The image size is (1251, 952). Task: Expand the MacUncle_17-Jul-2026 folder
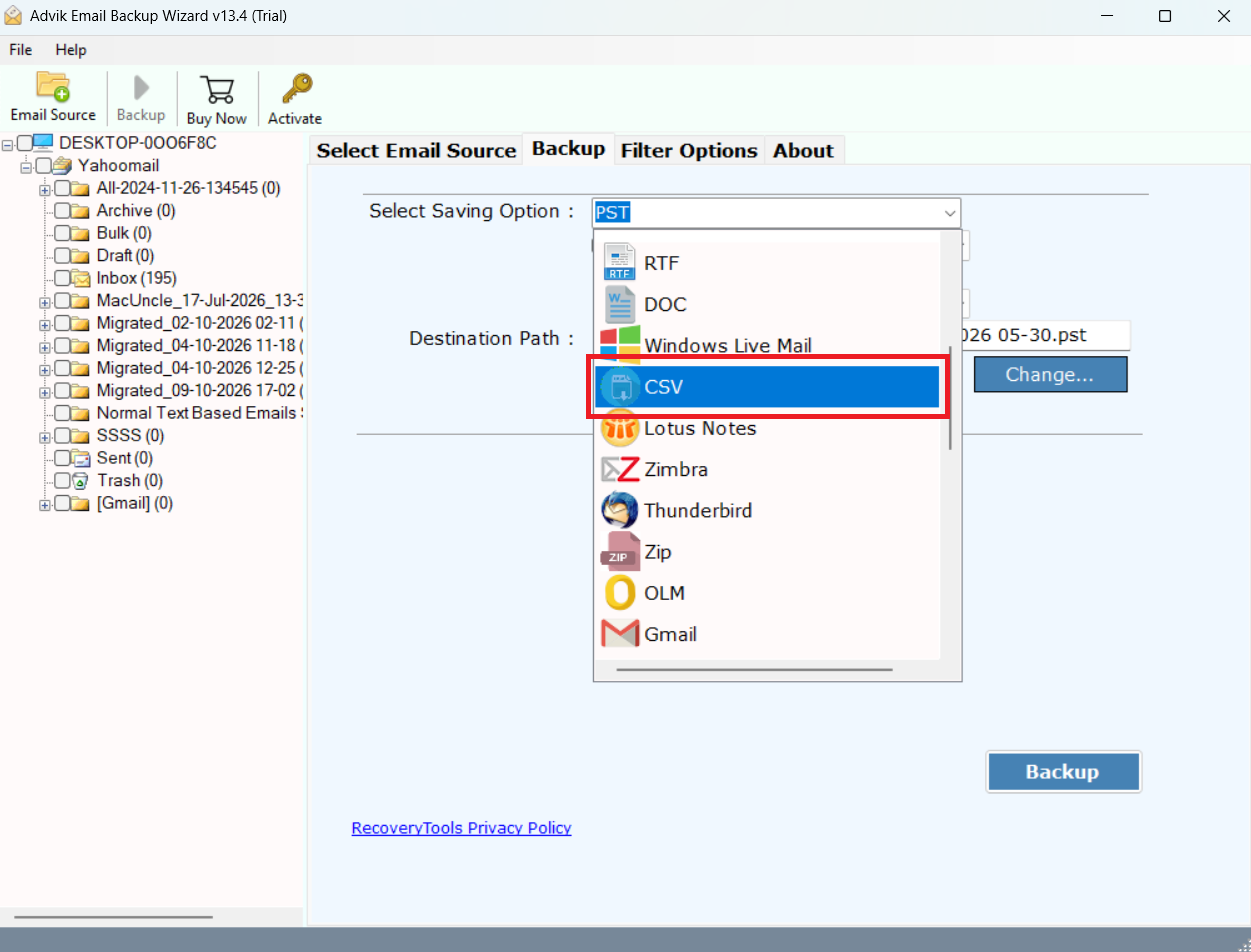click(45, 301)
